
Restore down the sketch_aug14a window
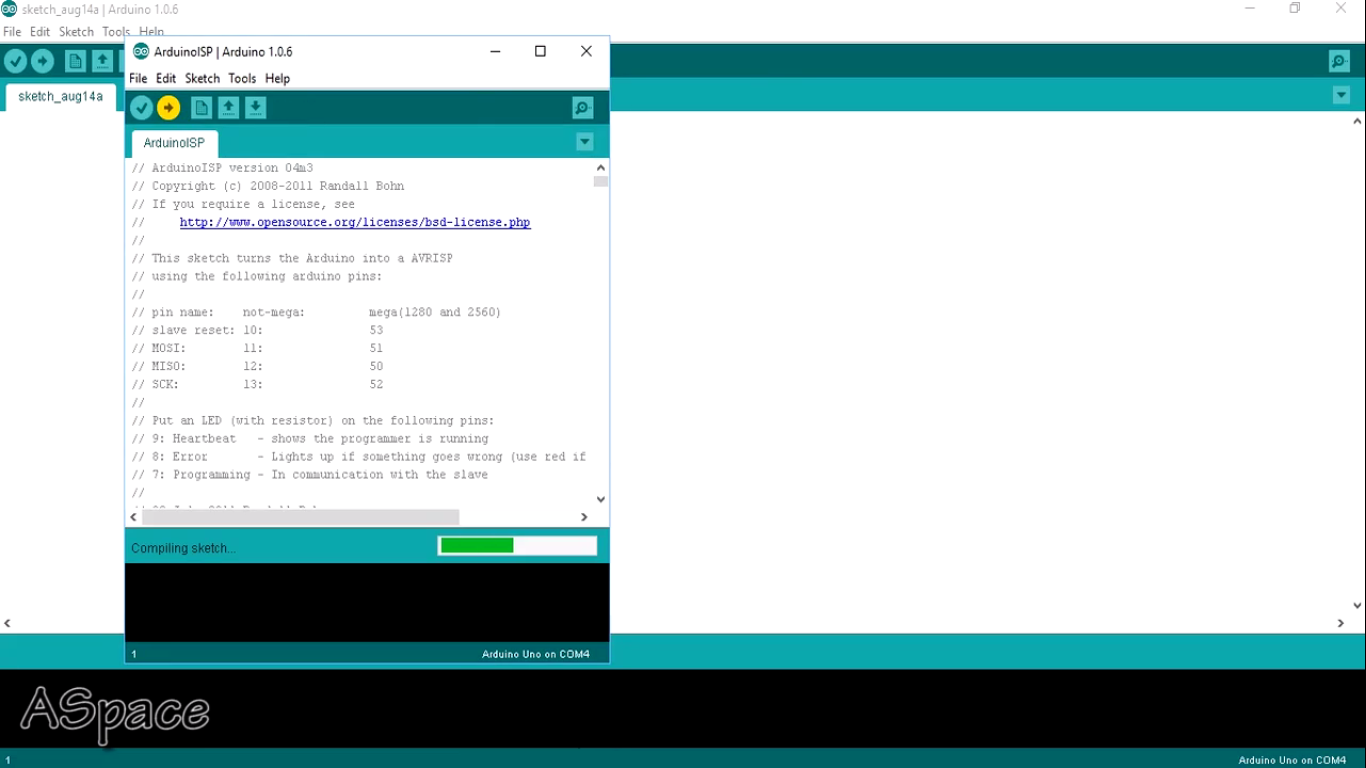[1295, 8]
